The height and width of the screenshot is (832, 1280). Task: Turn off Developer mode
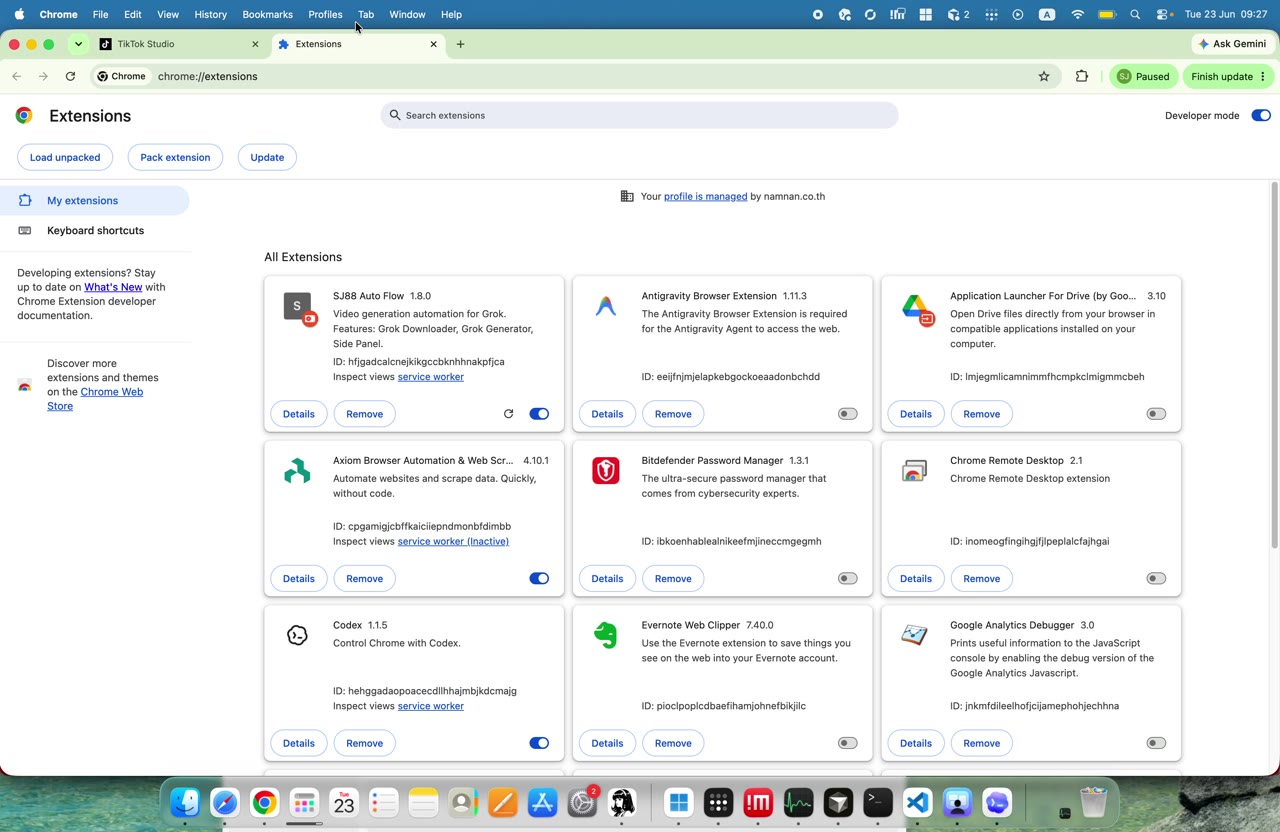coord(1260,115)
